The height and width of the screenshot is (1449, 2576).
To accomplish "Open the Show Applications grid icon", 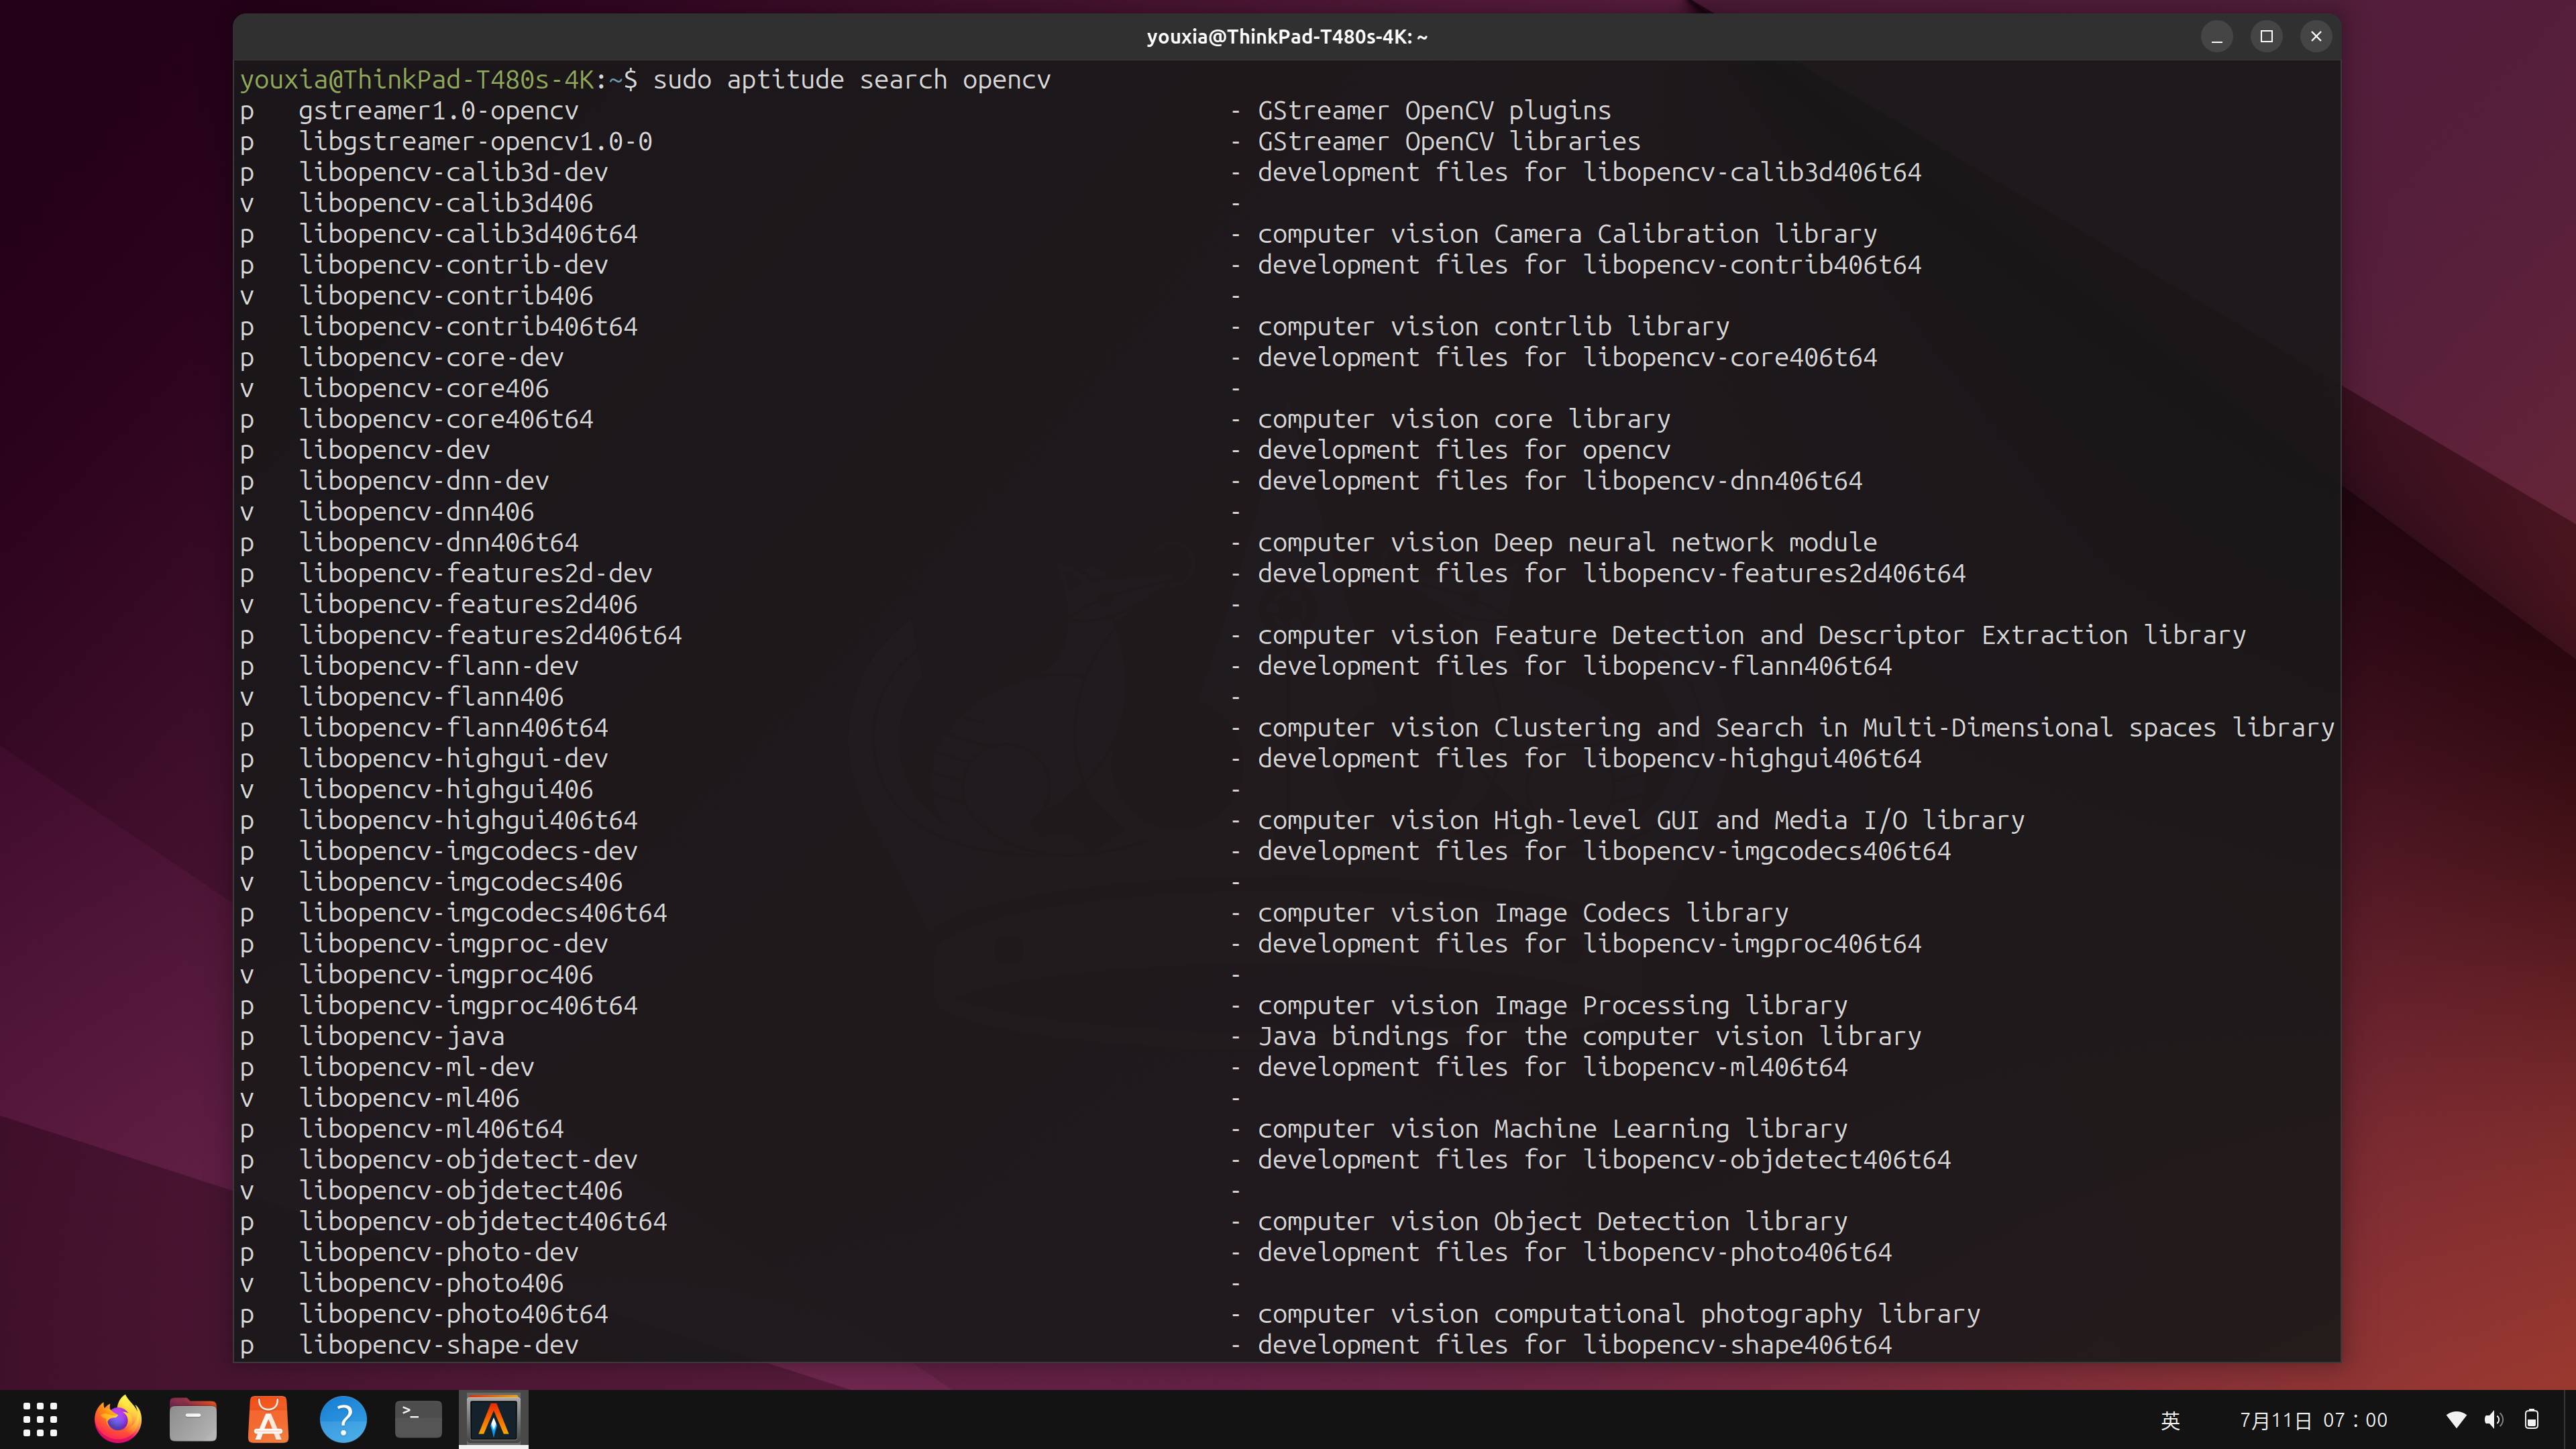I will pyautogui.click(x=40, y=1419).
